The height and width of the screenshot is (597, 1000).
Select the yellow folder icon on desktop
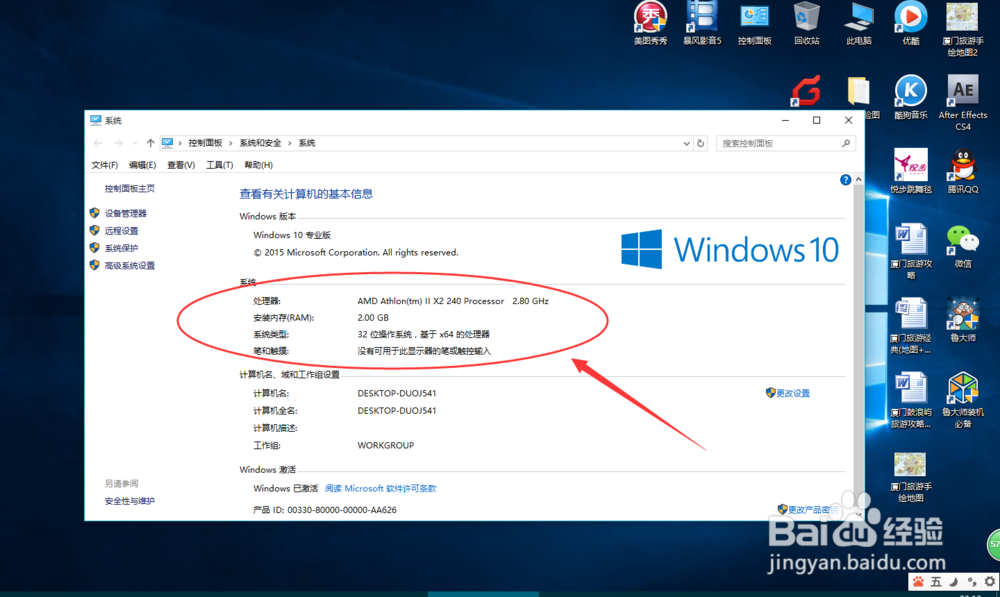tap(858, 91)
